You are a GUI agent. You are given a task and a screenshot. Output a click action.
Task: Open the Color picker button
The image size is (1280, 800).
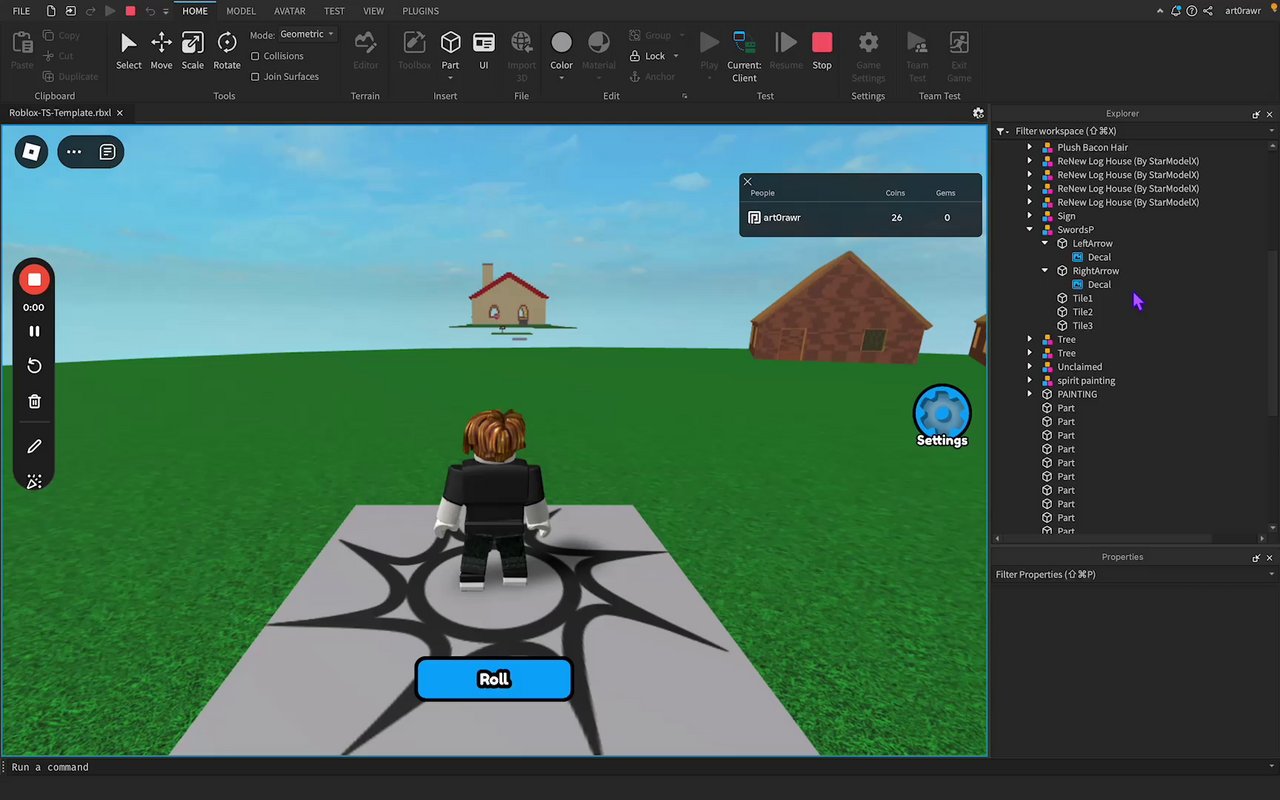[562, 51]
